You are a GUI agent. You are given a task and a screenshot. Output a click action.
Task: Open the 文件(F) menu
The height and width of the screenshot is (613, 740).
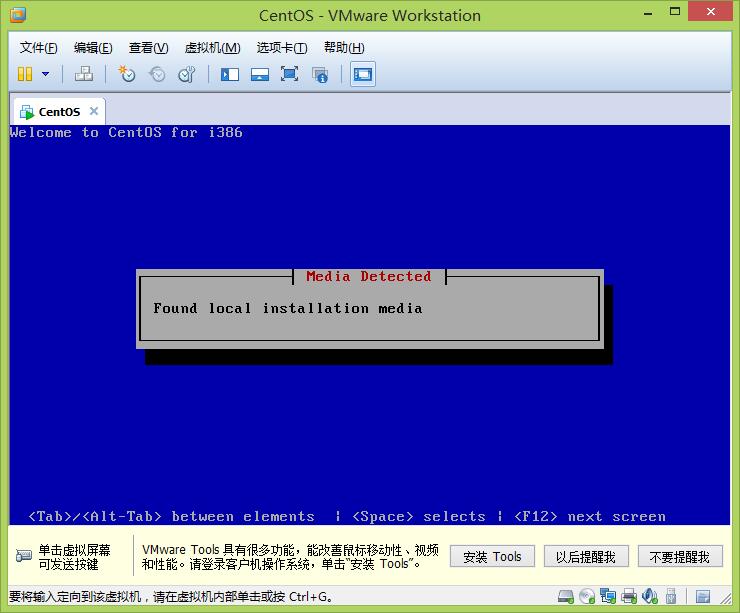(x=38, y=48)
